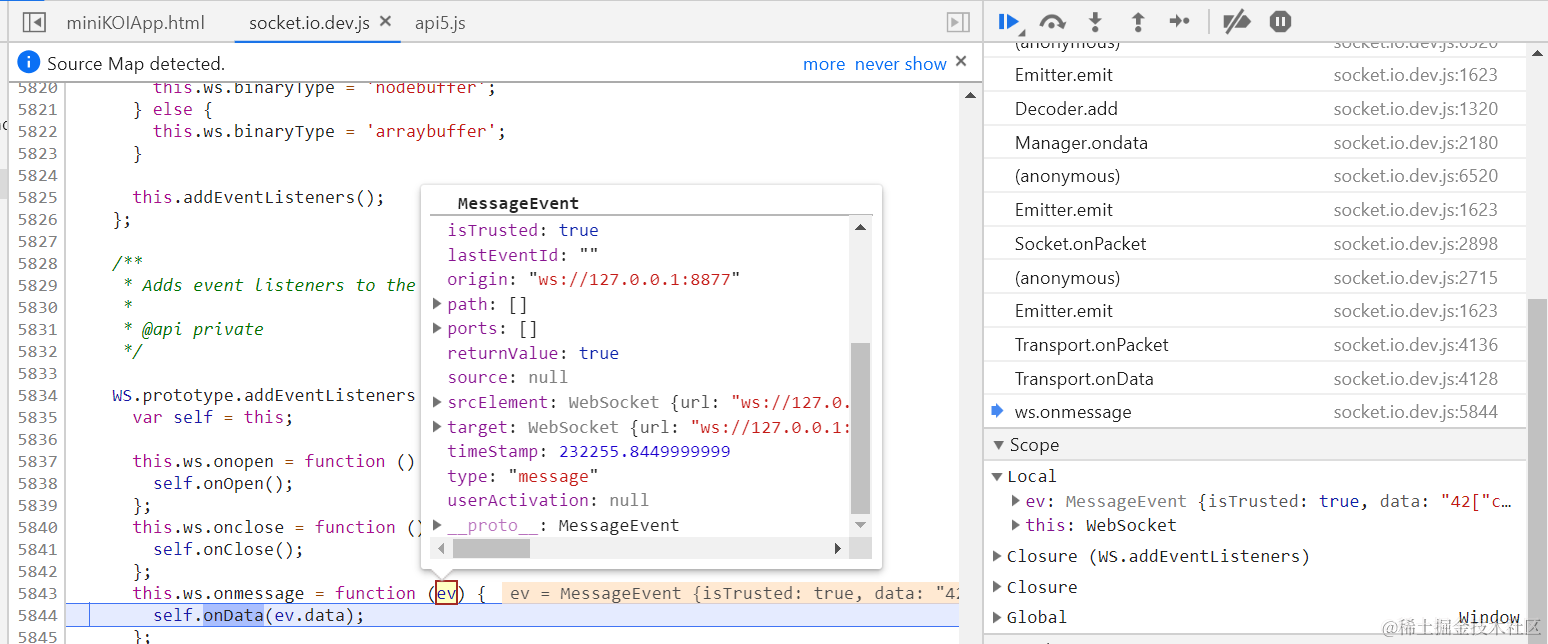Open socket.io.dev.js:2715 source link
The image size is (1548, 644).
(x=1415, y=278)
